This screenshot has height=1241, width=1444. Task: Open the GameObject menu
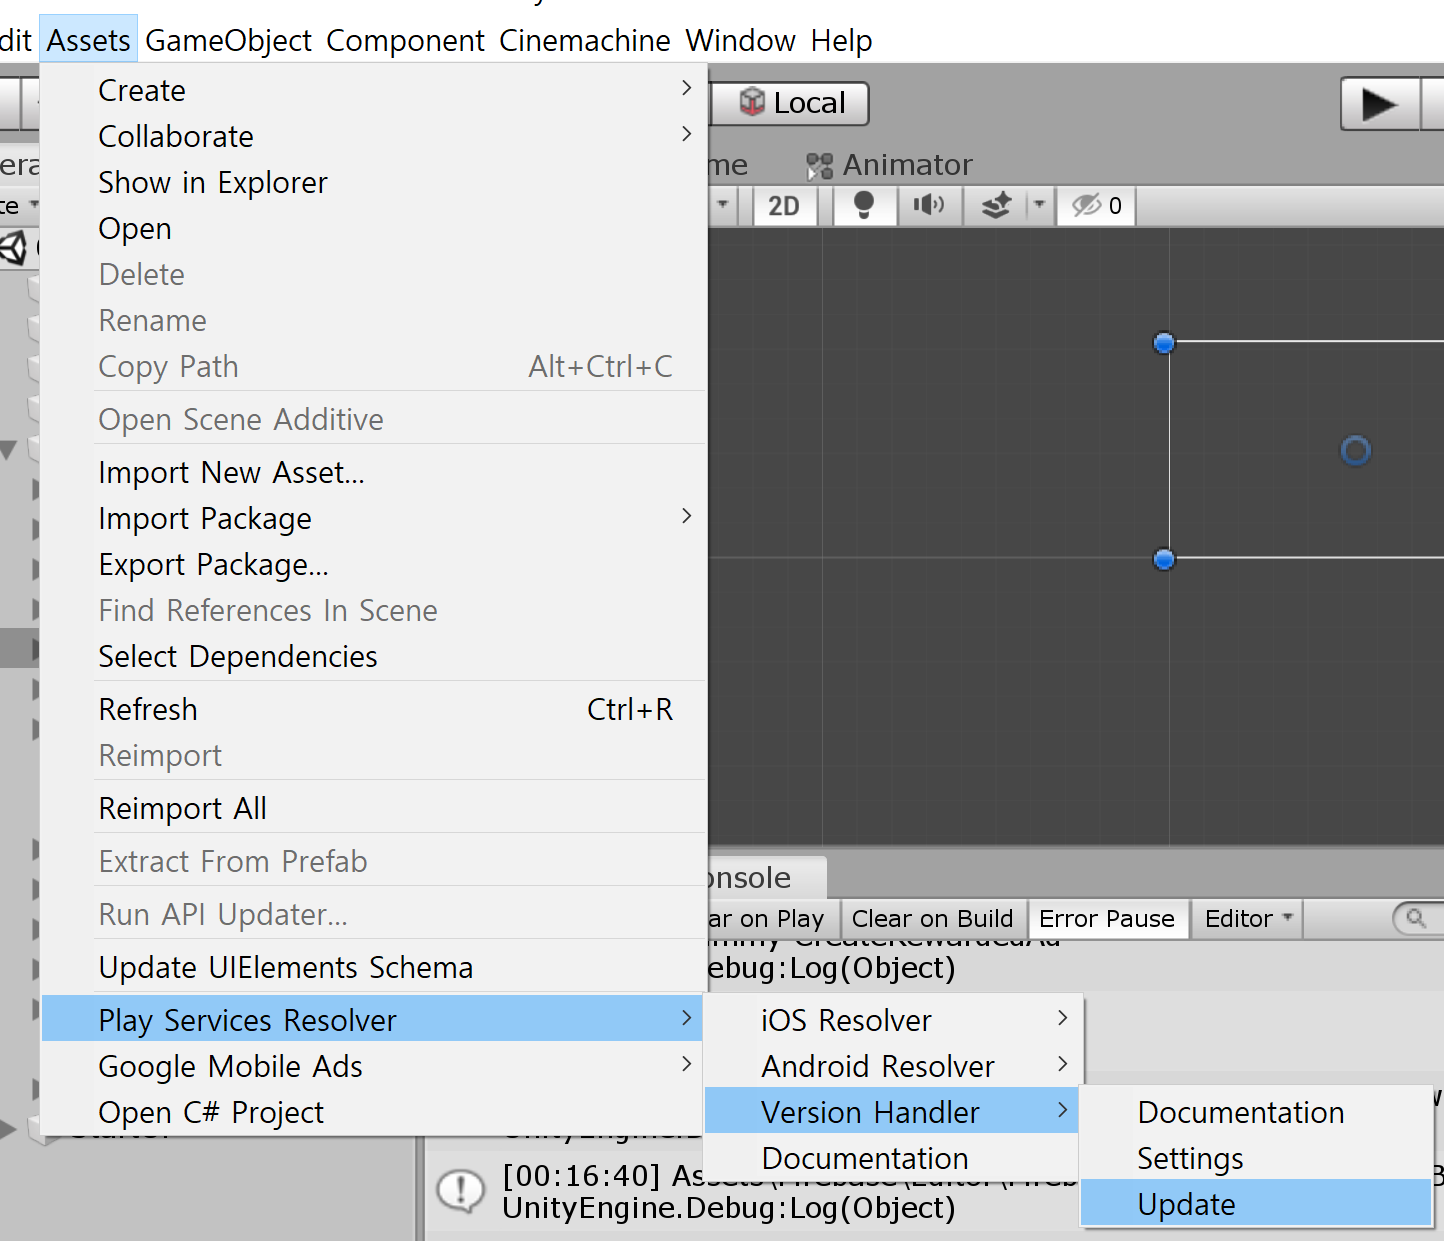229,41
